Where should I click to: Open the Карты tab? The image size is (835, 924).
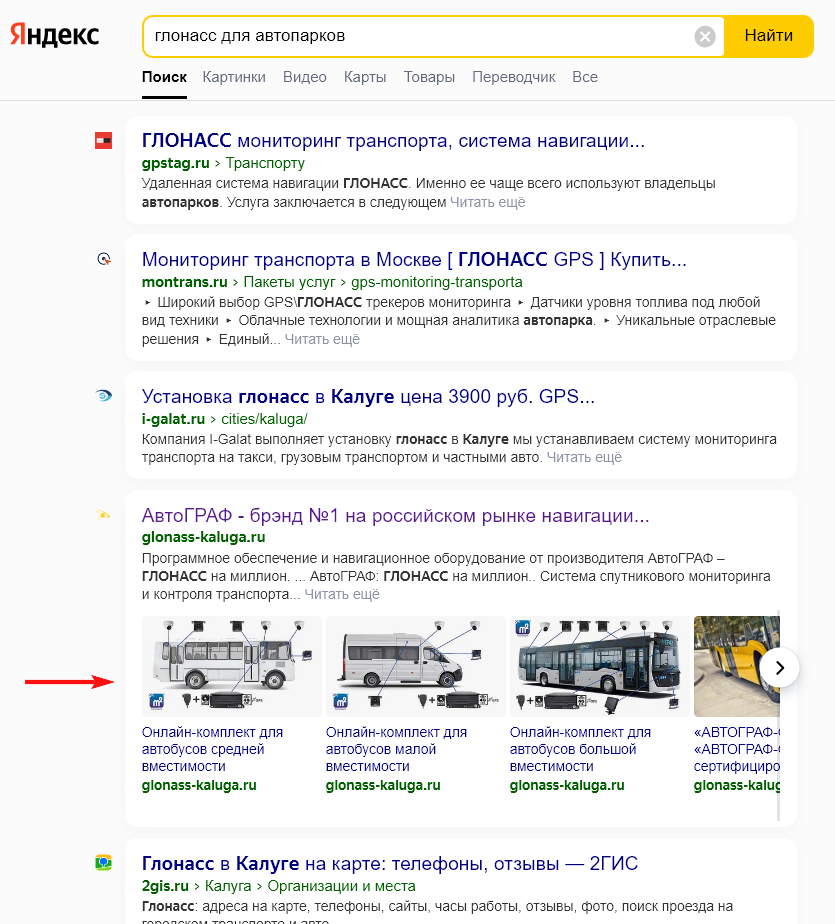363,76
